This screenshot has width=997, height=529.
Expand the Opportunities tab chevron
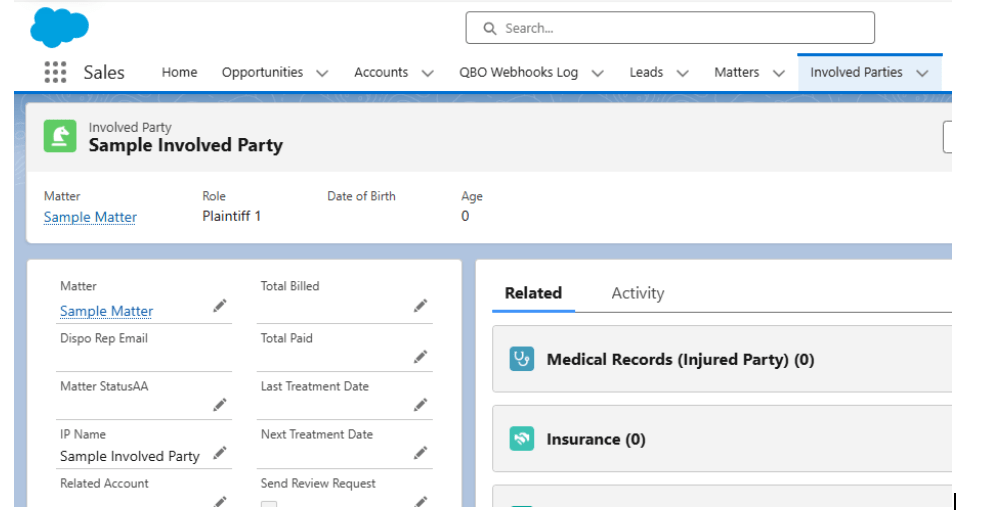tap(322, 73)
